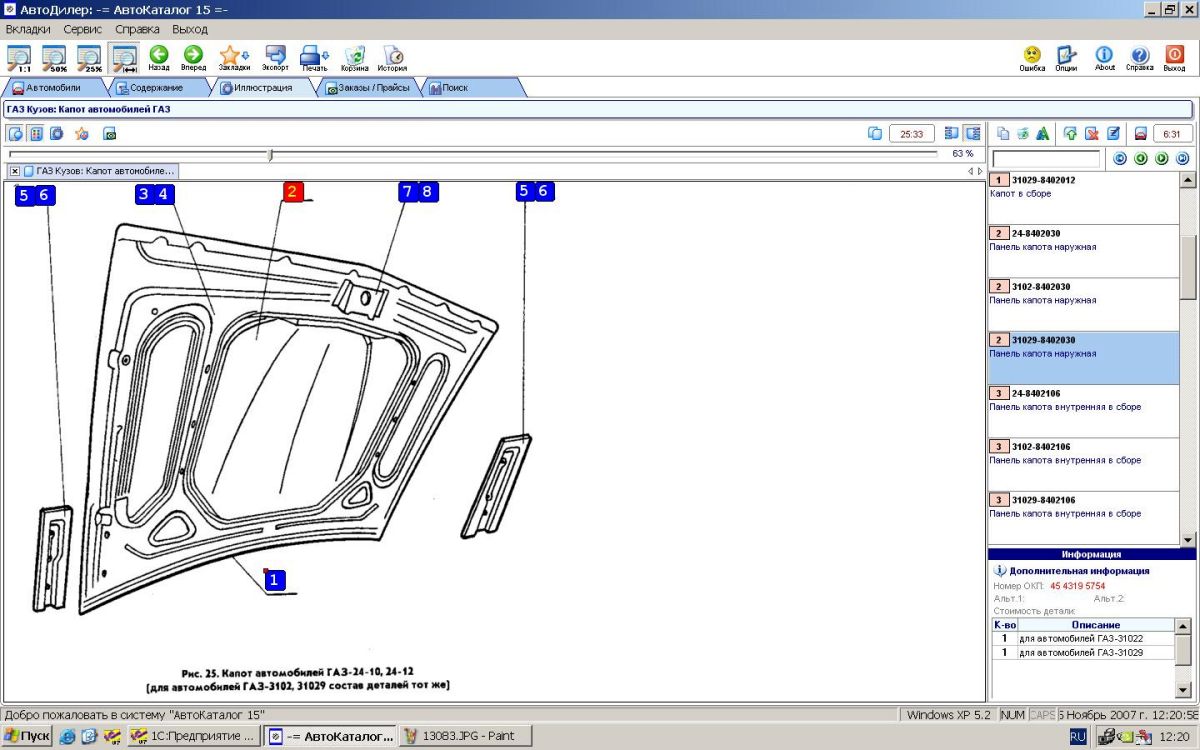Toggle the fit-to-width zoom mode
The width and height of the screenshot is (1200, 750).
coord(125,58)
